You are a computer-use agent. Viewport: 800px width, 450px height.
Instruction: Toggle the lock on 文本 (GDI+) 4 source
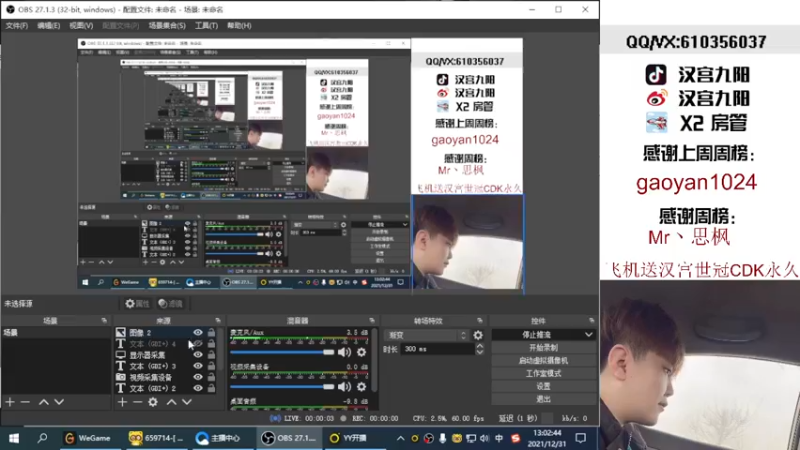211,343
